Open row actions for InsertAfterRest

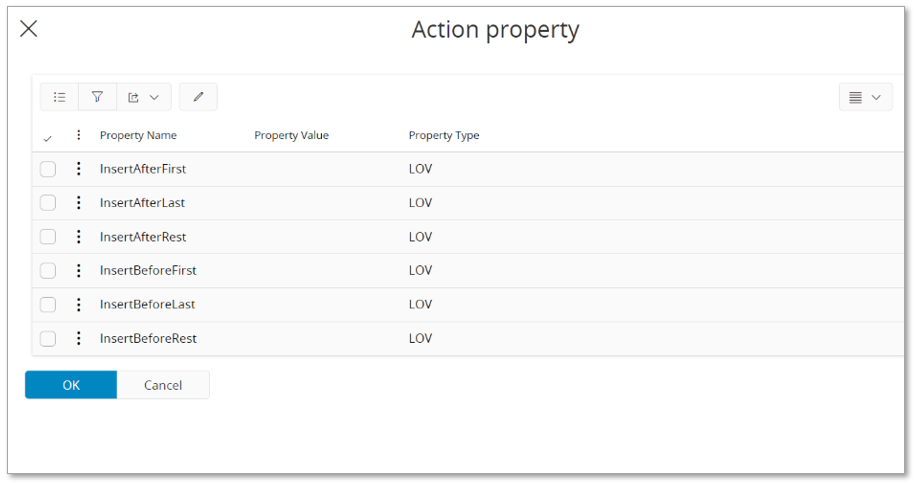tap(79, 237)
